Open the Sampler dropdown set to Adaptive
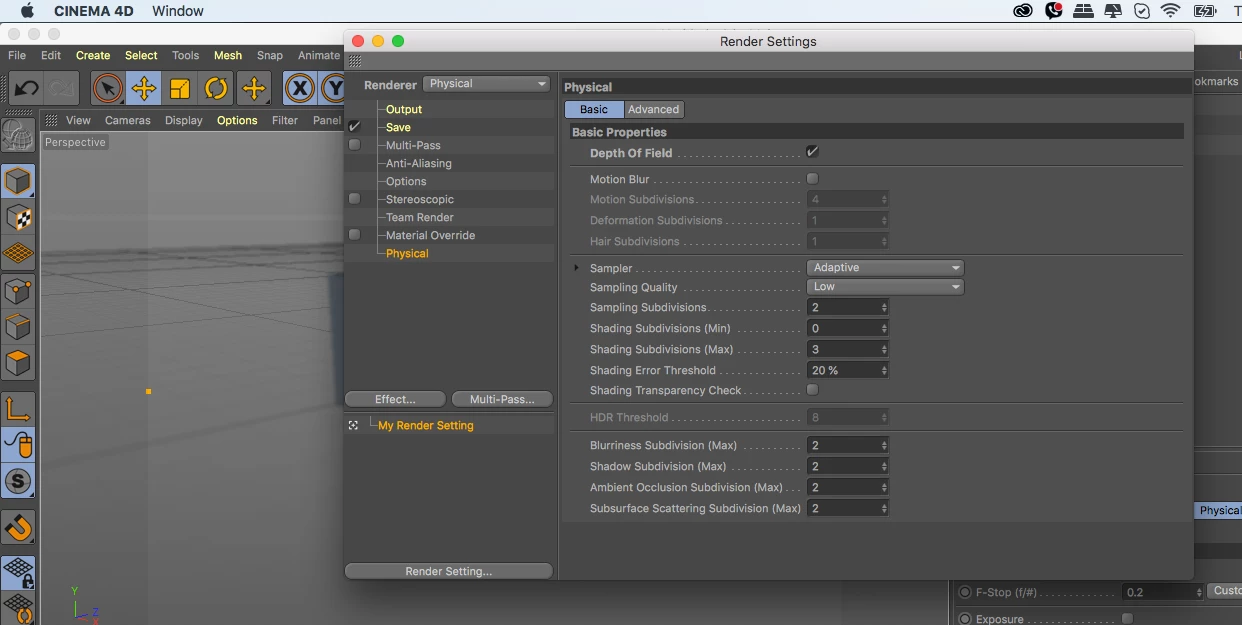1242x625 pixels. 885,268
